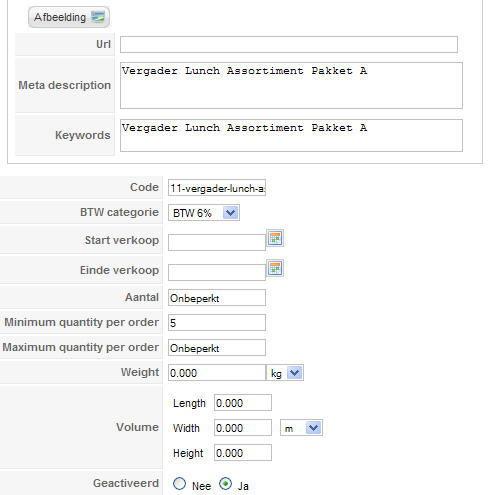Select the Ja radio button for Geactiveerd
Screen dimensions: 488x495
tap(225, 484)
